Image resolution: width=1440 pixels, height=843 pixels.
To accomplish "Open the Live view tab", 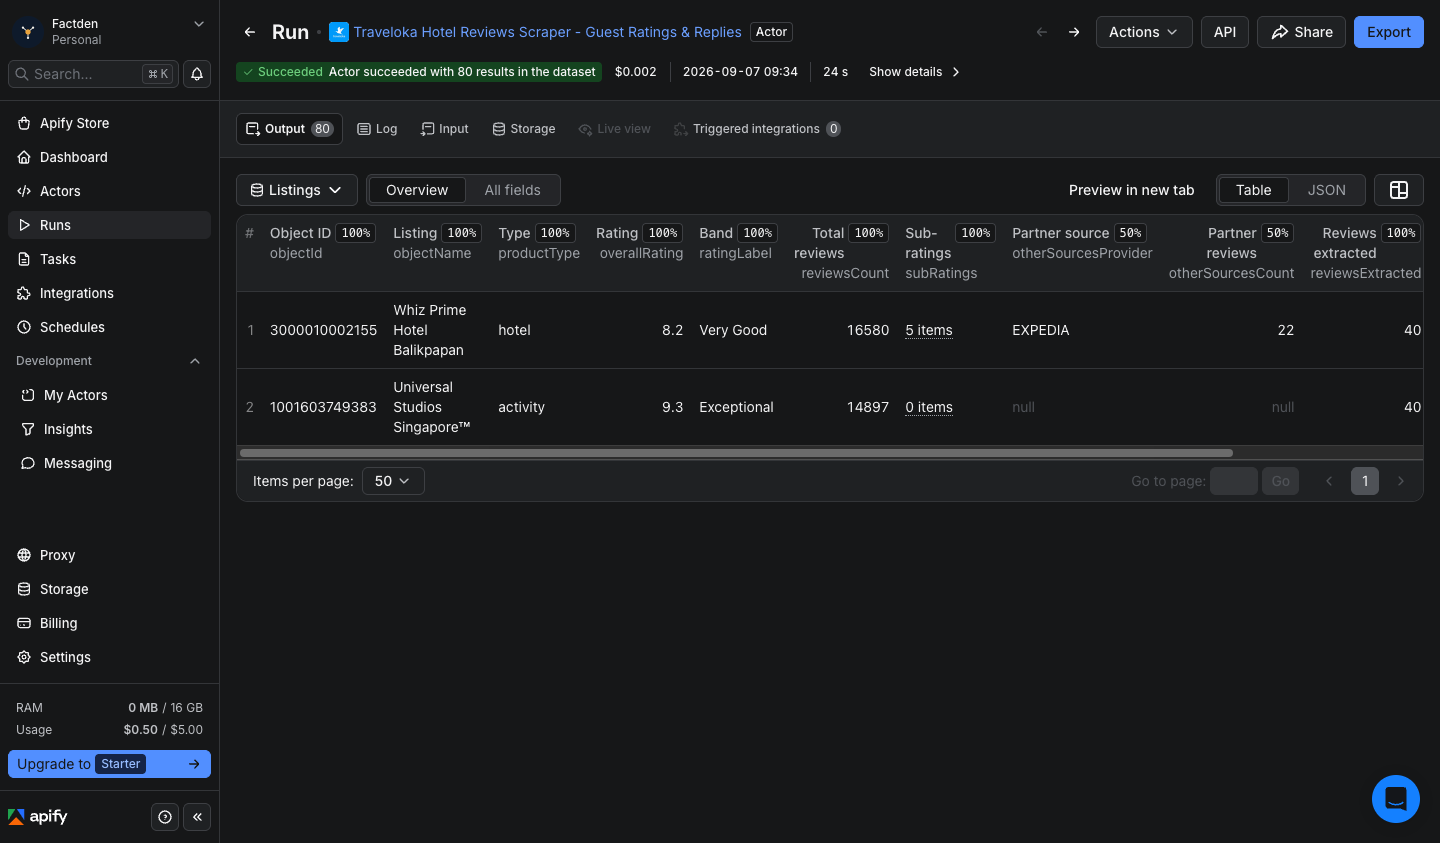I will 614,129.
